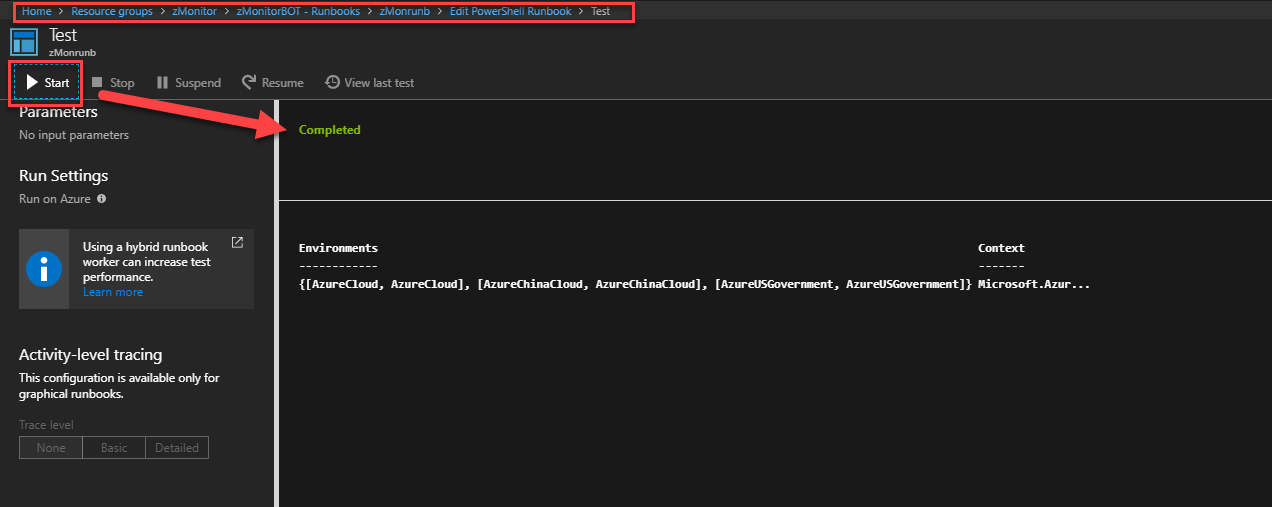
Task: Set trace level to Basic
Action: click(x=114, y=448)
